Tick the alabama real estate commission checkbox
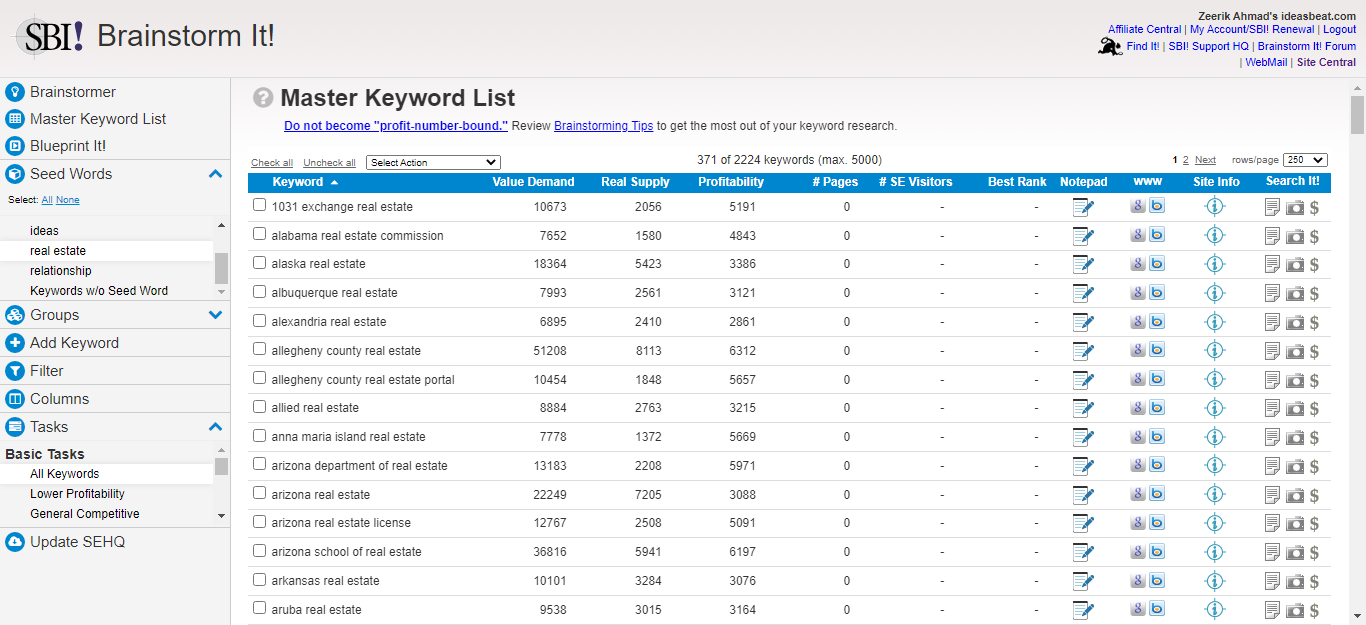 click(260, 234)
